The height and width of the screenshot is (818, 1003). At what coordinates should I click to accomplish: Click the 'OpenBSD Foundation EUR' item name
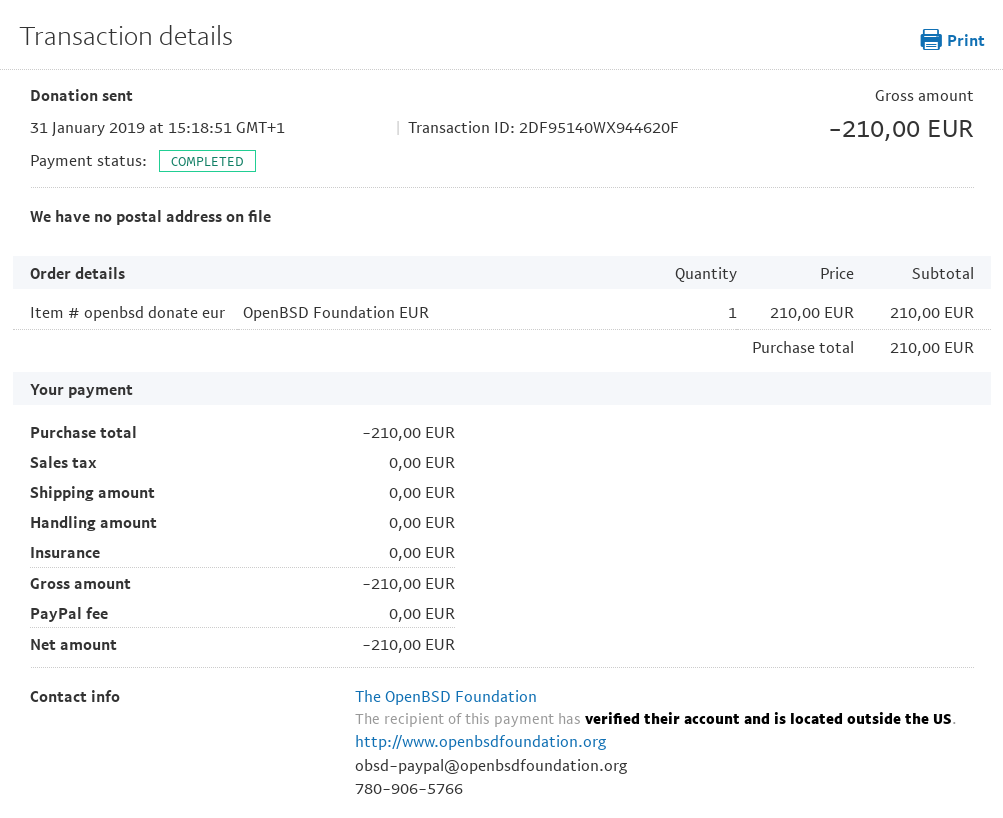(336, 313)
